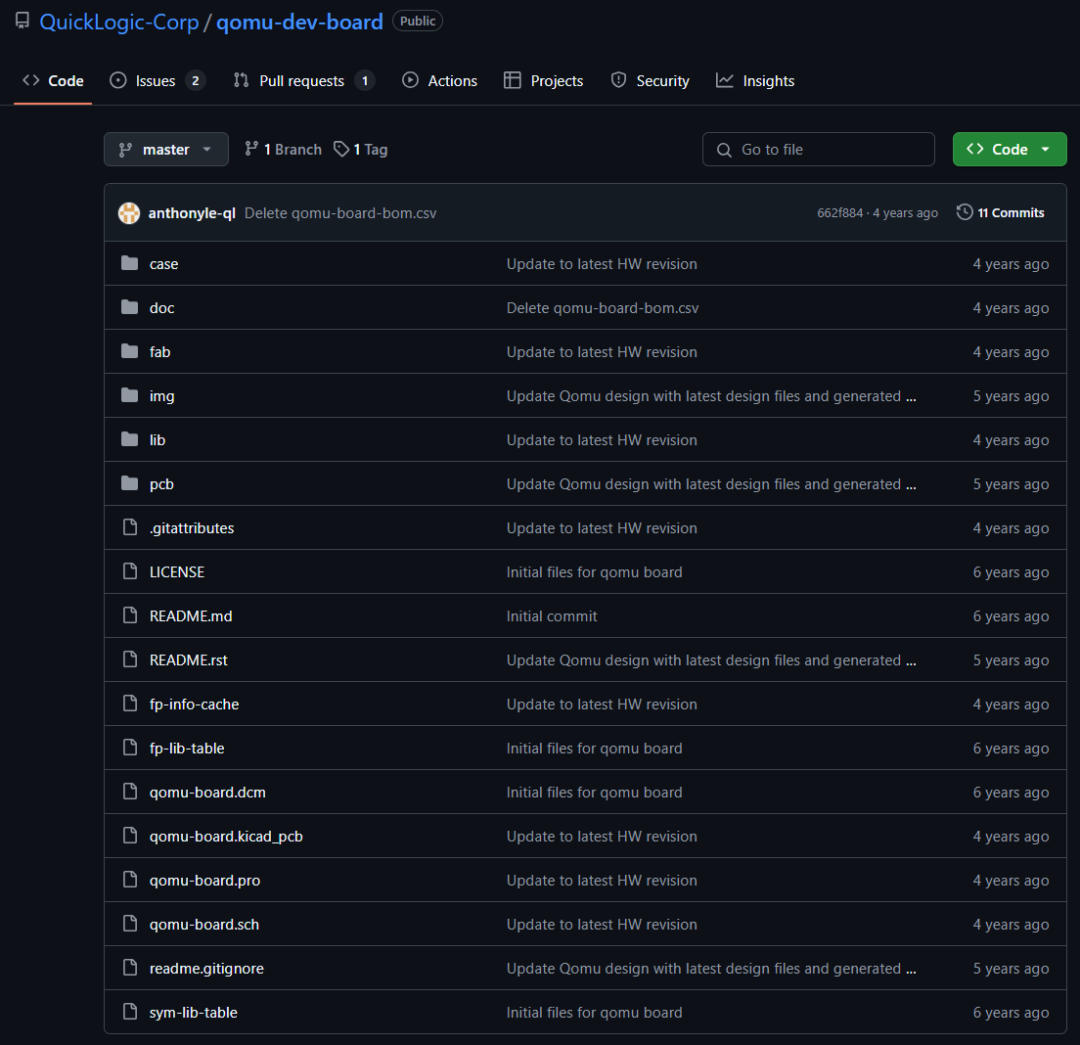Focus the Go to file search field
This screenshot has height=1045, width=1080.
[x=818, y=149]
